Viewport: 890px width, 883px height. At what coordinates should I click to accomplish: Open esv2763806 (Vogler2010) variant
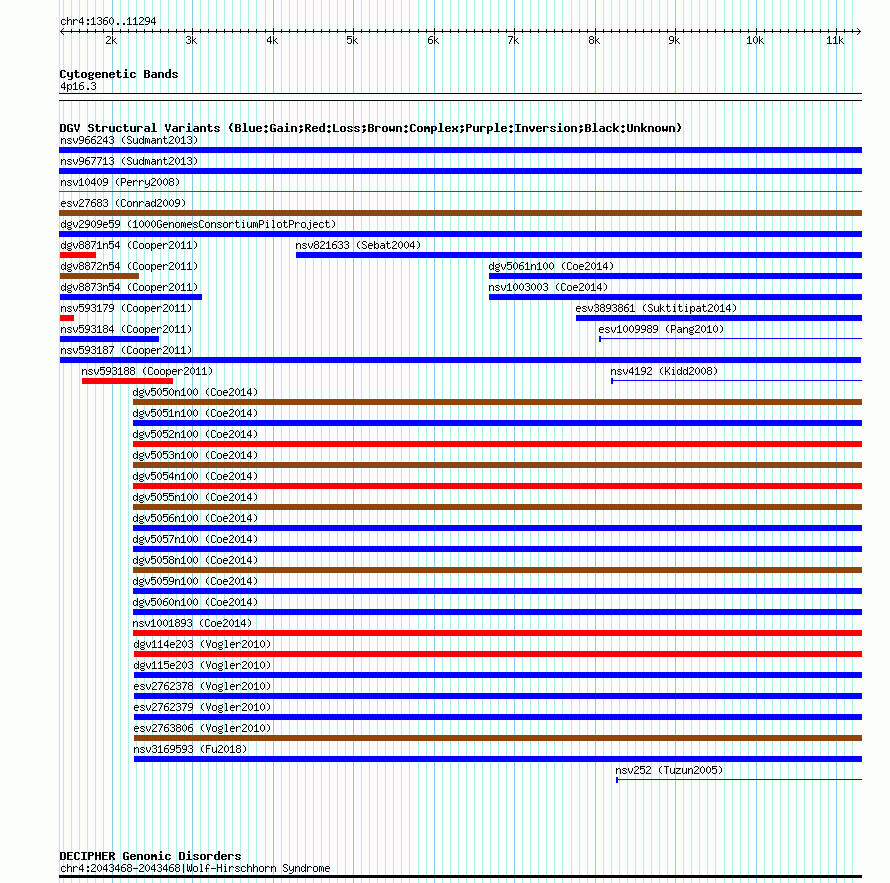pyautogui.click(x=203, y=728)
